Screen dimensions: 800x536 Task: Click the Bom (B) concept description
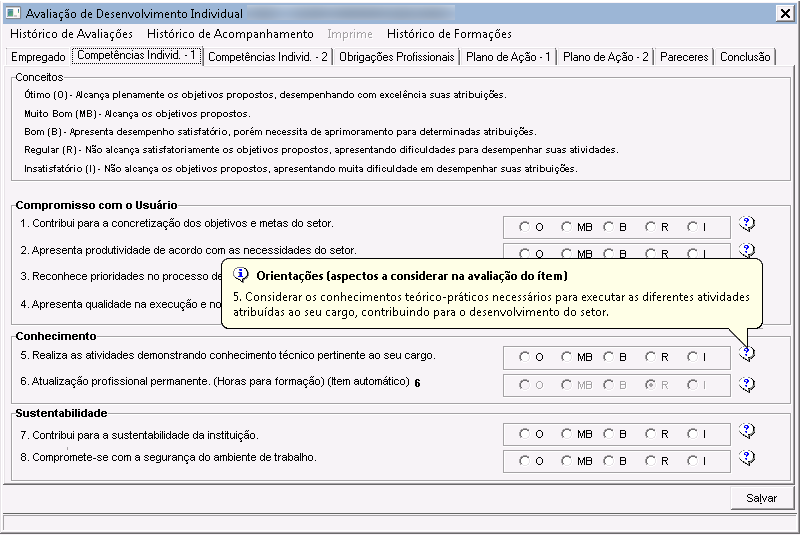pos(280,132)
